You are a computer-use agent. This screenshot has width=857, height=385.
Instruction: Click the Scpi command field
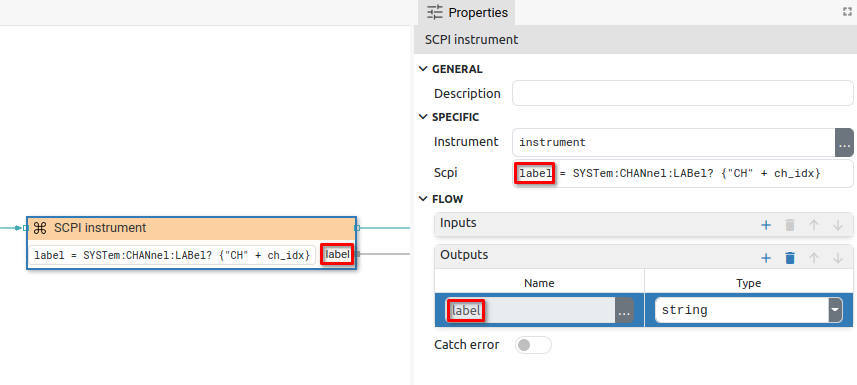[x=682, y=173]
